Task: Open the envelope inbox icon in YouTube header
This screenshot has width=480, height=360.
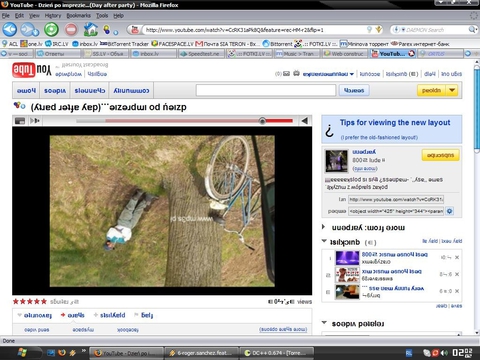Action: click(x=286, y=74)
